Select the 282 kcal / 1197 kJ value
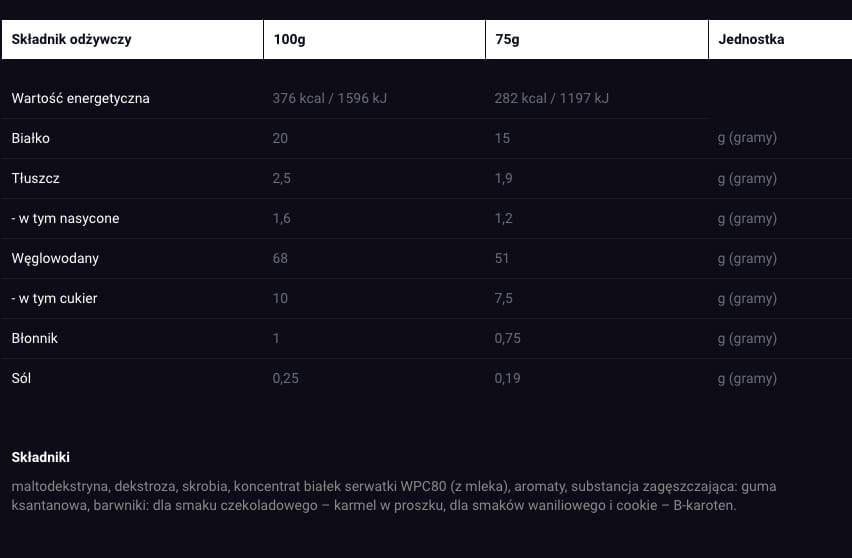Viewport: 852px width, 558px height. click(x=552, y=98)
